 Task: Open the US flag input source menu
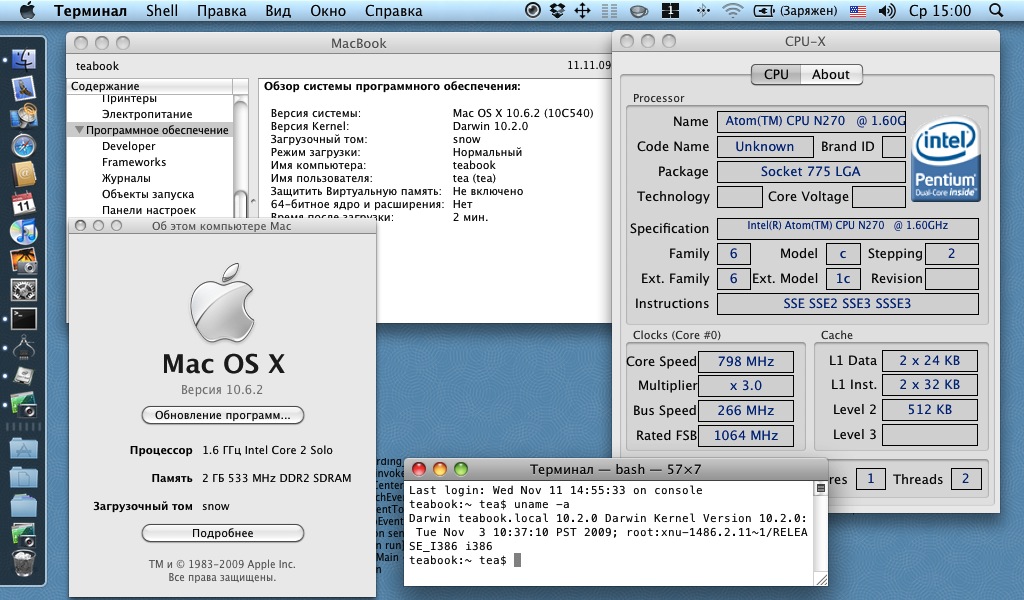click(858, 11)
